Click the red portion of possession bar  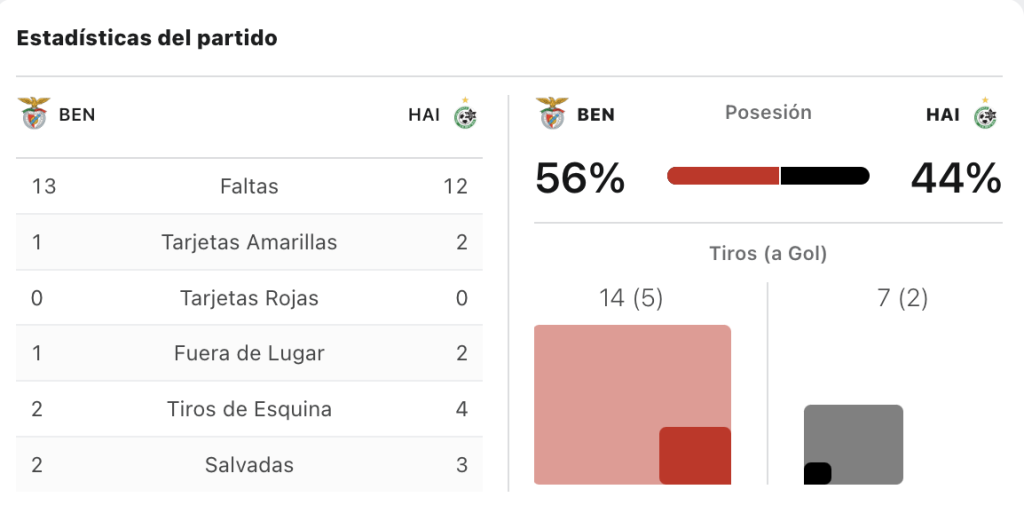pyautogui.click(x=723, y=176)
